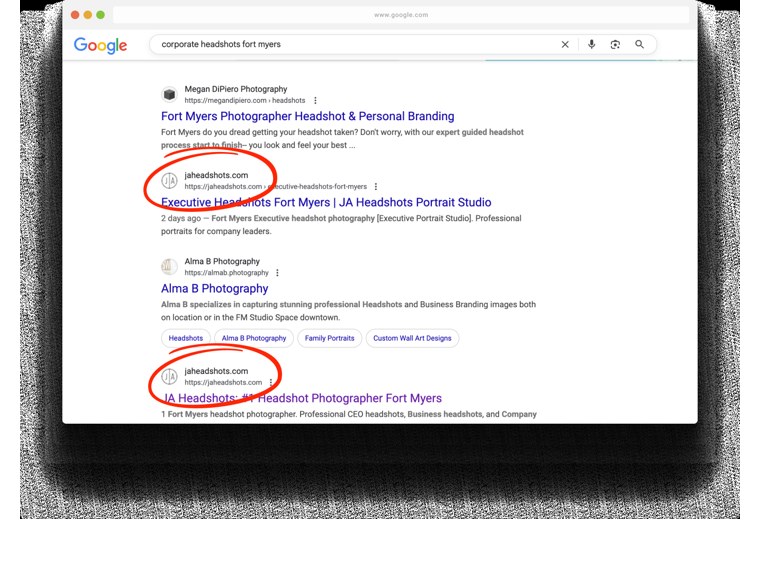Open more options for executive-headshots-fort-myers result
The image size is (760, 580).
376,187
